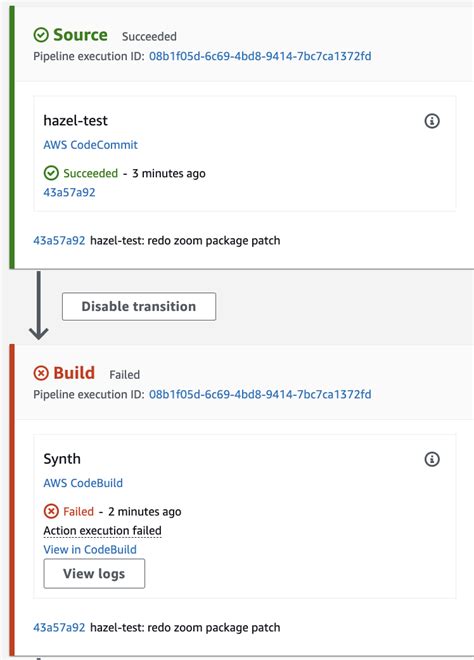Open info icon for hazel-test action
This screenshot has height=660, width=474.
(431, 121)
